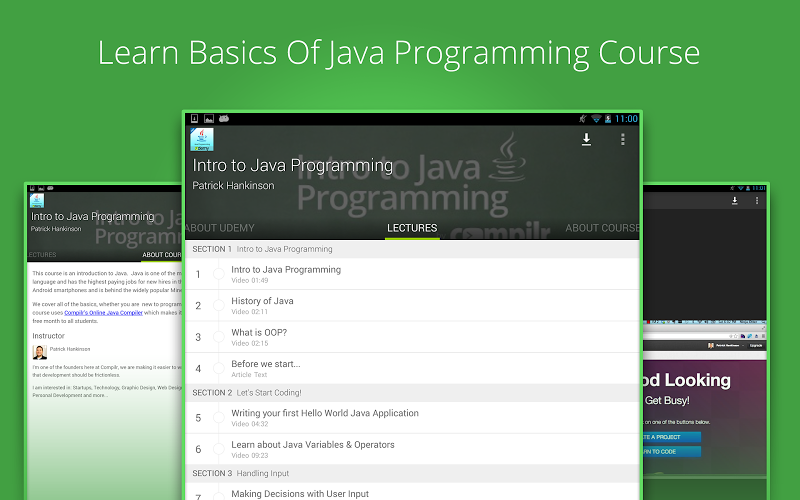
Task: Tap the battery icon in center status bar
Action: coord(608,119)
